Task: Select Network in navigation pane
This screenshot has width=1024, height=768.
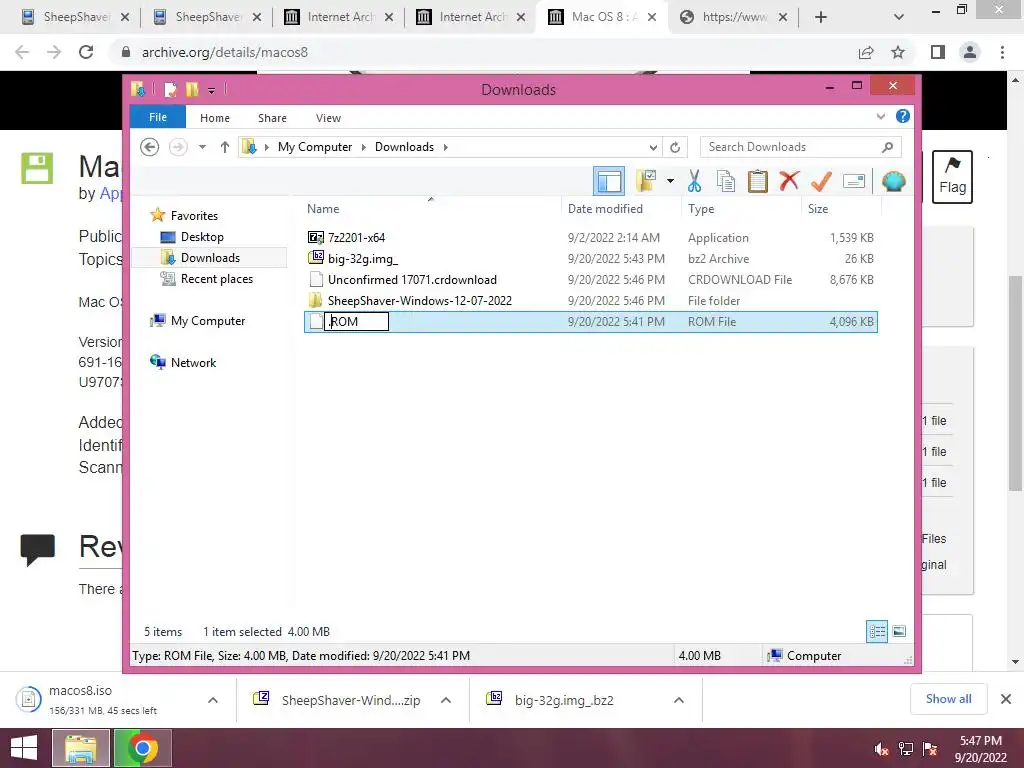Action: click(x=193, y=362)
